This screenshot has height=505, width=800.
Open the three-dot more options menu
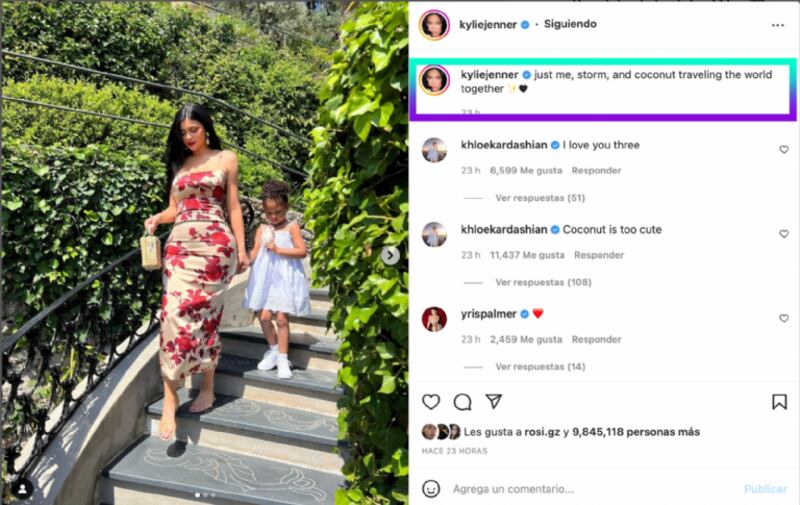tap(778, 25)
